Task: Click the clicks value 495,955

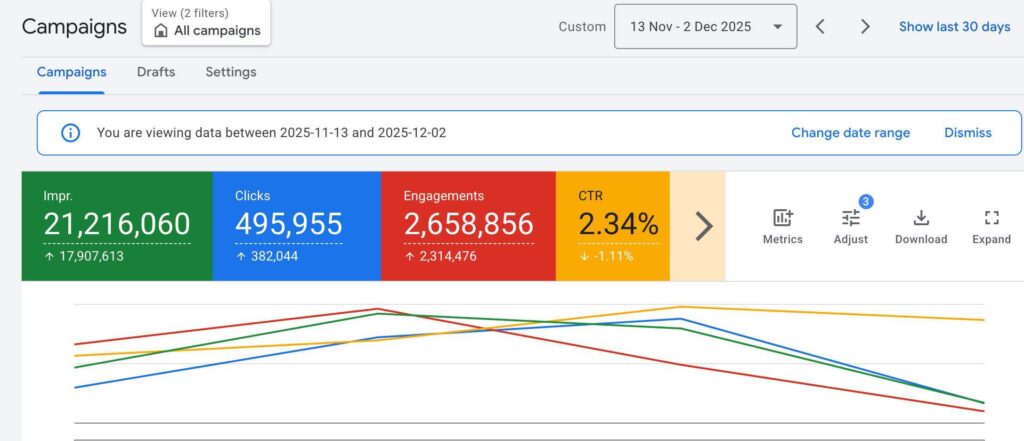Action: pos(289,224)
